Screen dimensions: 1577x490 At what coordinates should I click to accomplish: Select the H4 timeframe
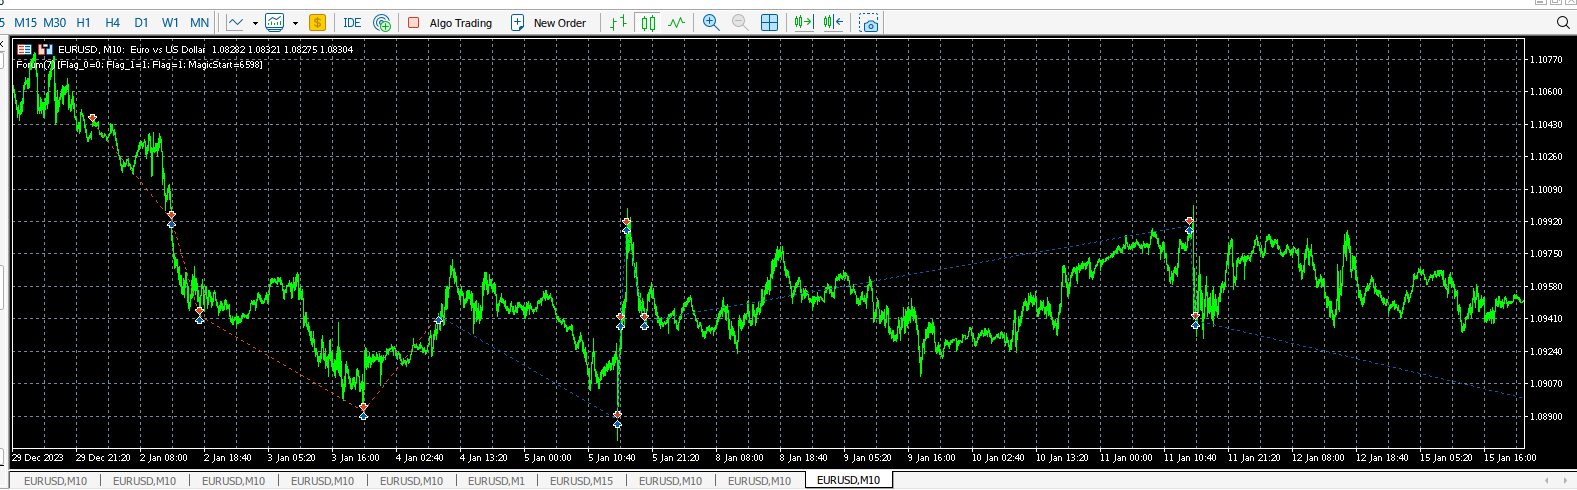[x=113, y=22]
